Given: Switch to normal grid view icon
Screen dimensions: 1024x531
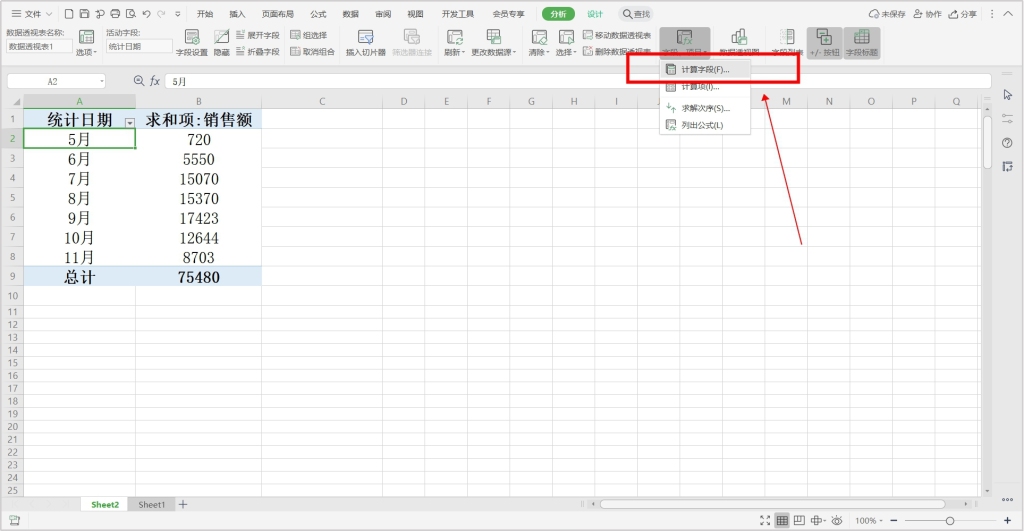Looking at the screenshot, I should (x=782, y=521).
